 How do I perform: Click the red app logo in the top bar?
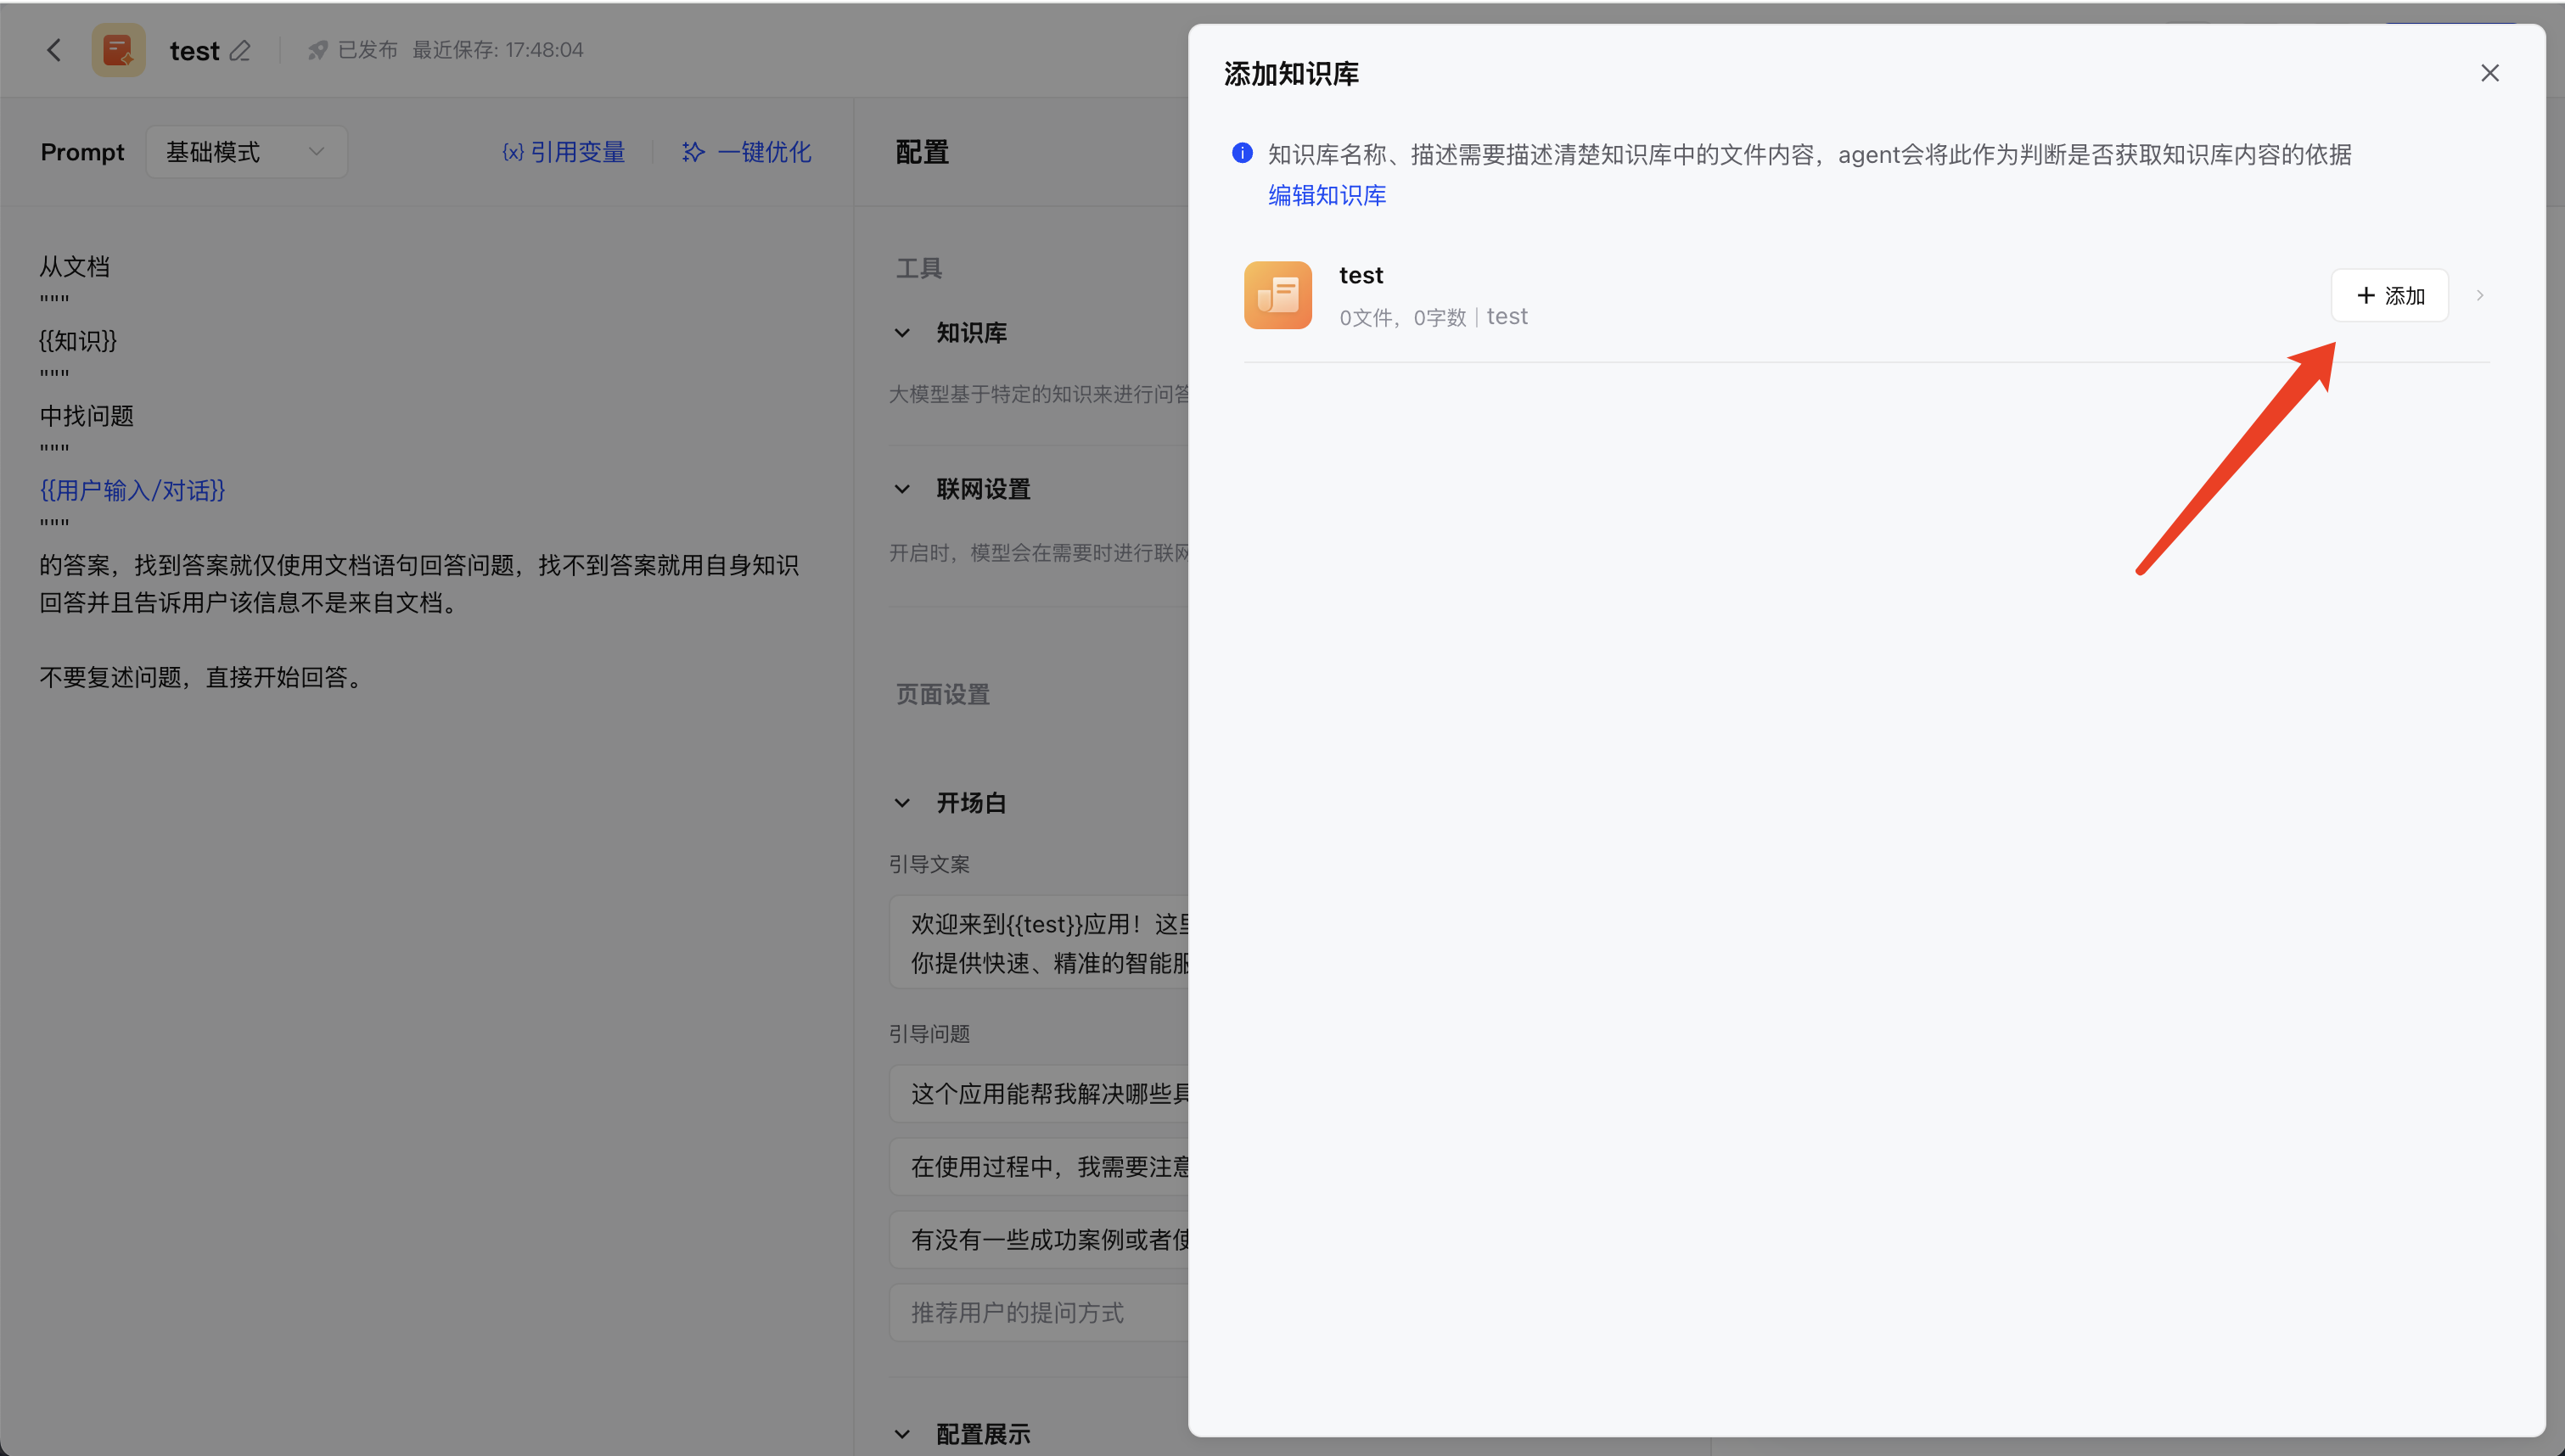pos(118,49)
